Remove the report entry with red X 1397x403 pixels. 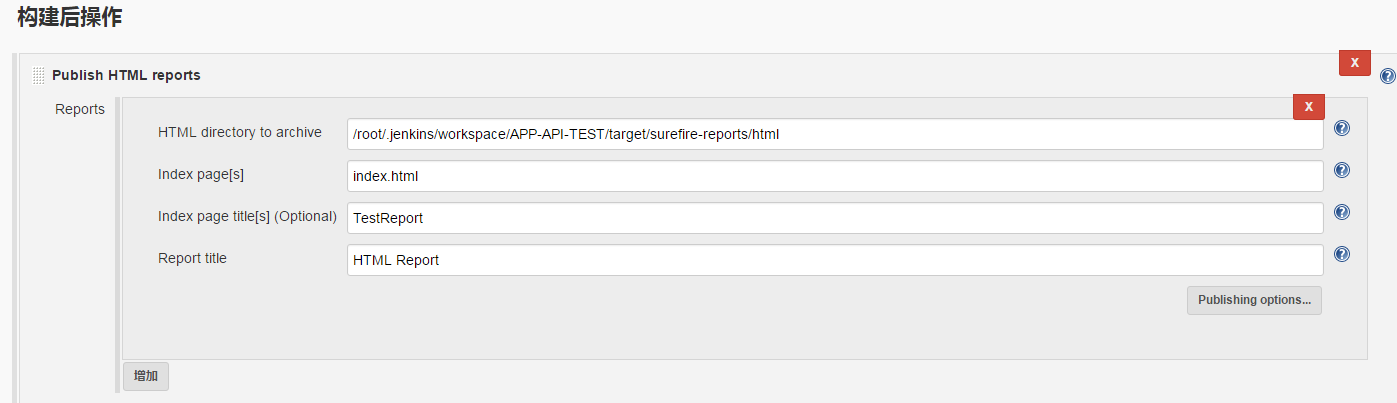click(x=1309, y=106)
